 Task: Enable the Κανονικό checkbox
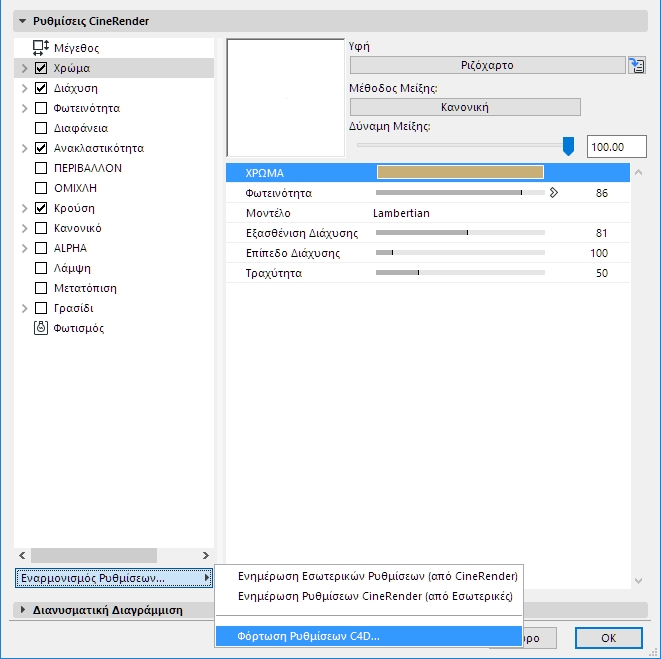(41, 228)
